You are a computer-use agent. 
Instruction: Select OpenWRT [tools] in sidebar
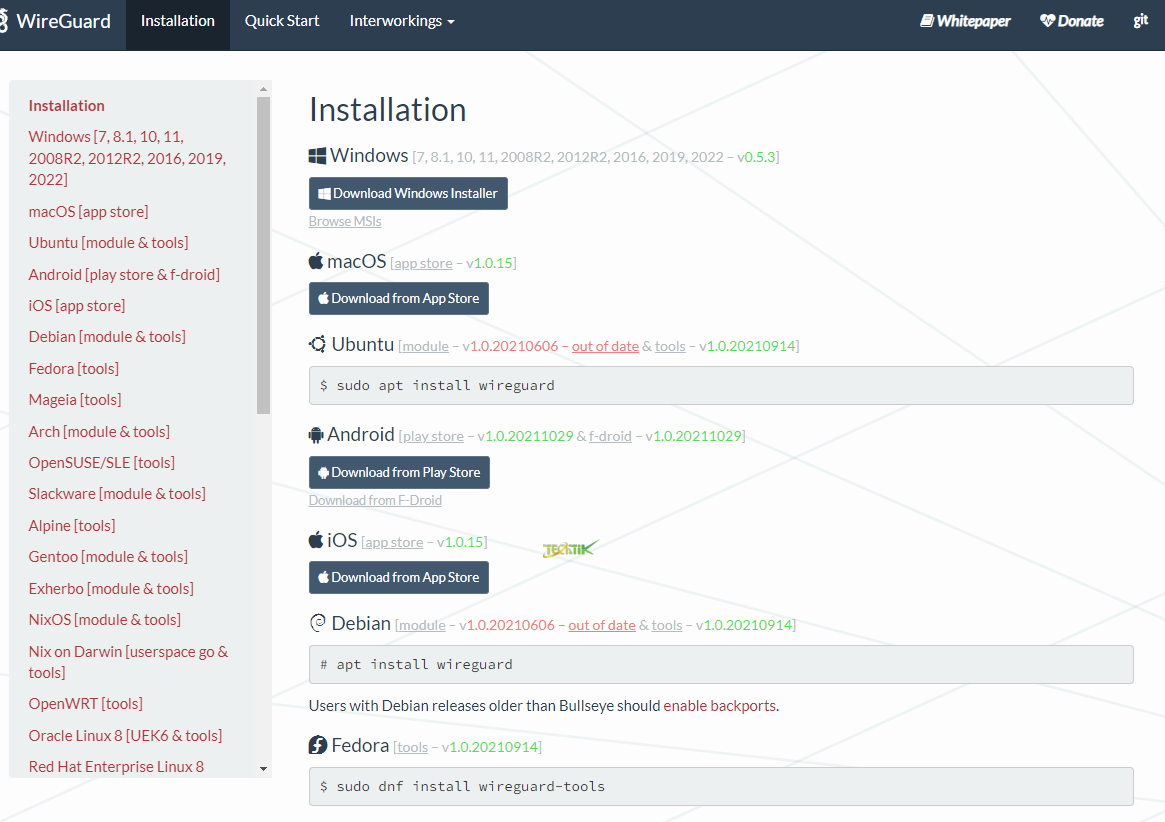(85, 704)
